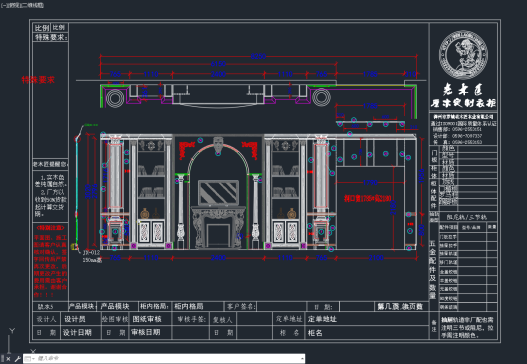Select the 1790 dimension text
The width and height of the screenshot is (527, 364).
pyautogui.click(x=370, y=183)
